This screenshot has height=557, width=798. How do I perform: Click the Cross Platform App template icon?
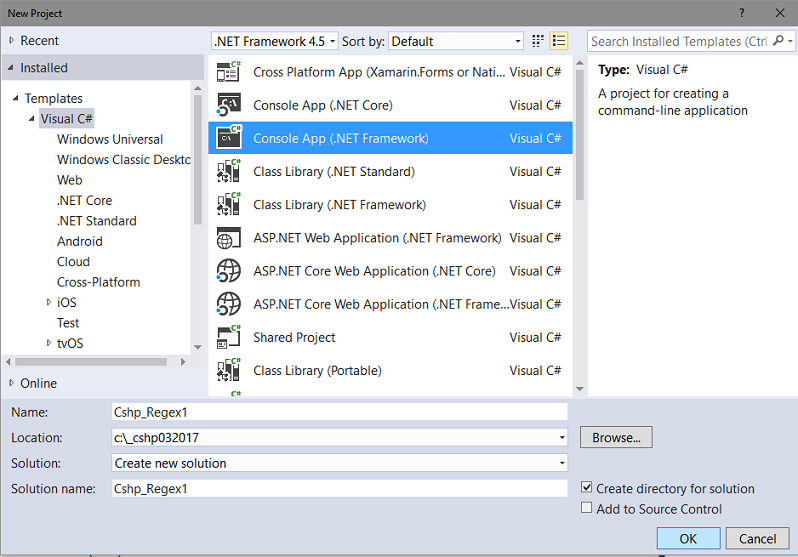click(229, 72)
